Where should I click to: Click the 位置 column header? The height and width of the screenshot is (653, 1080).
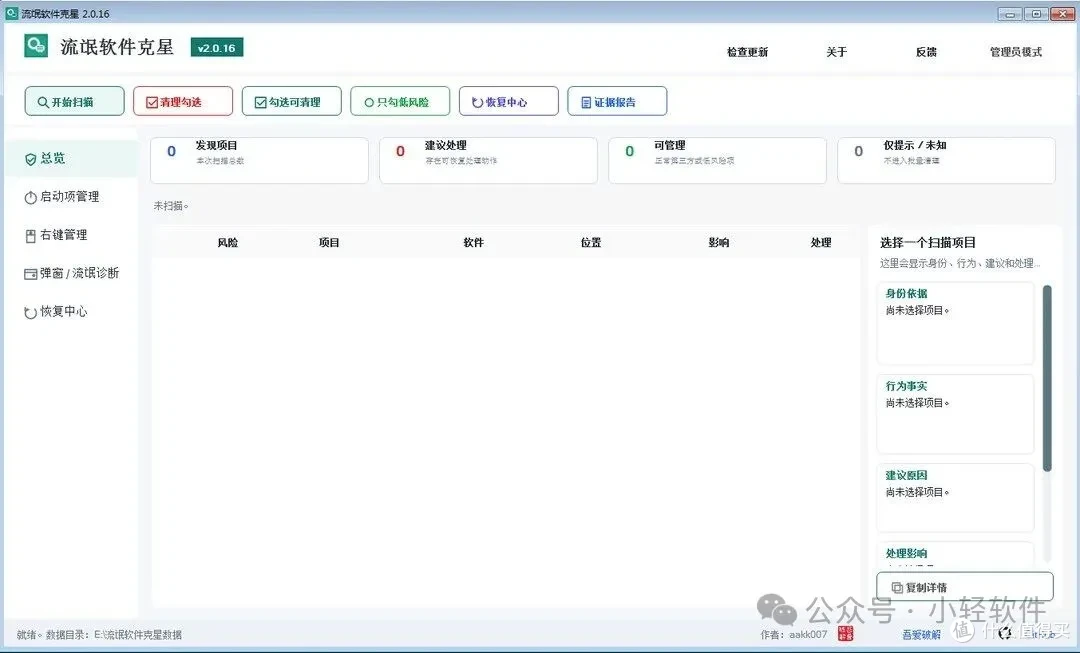(x=591, y=242)
